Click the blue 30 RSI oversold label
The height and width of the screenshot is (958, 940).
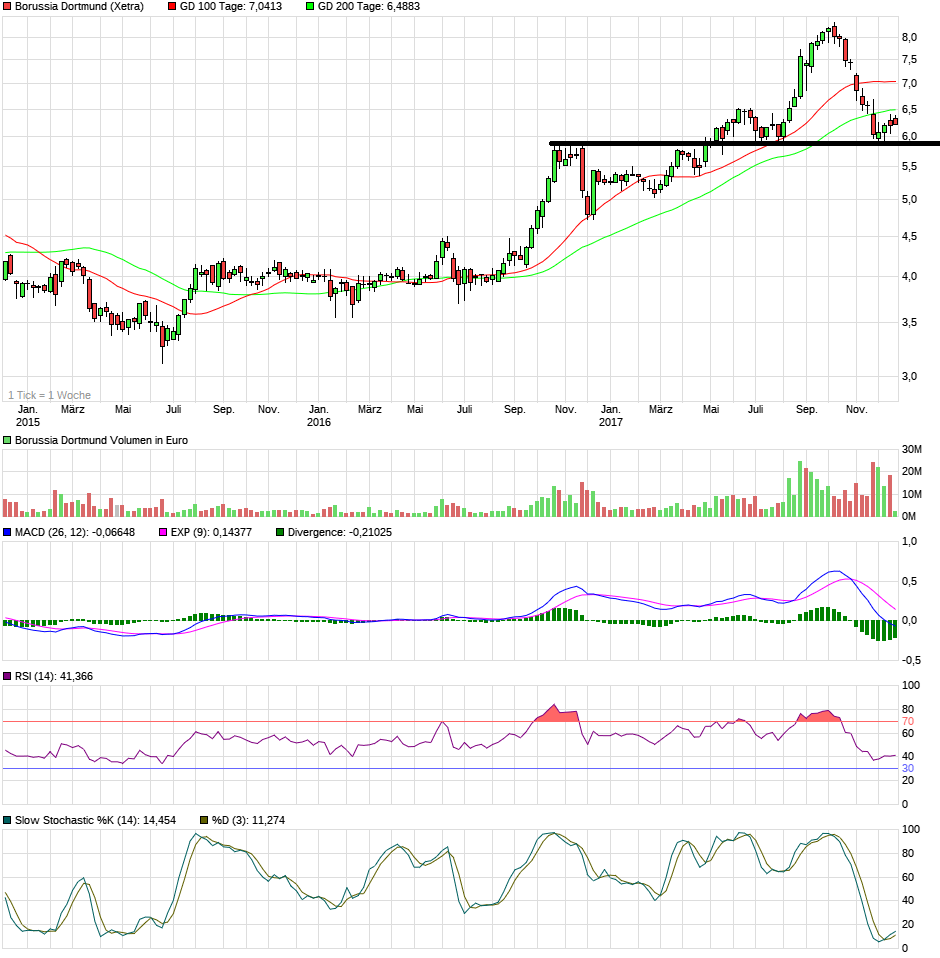point(908,769)
